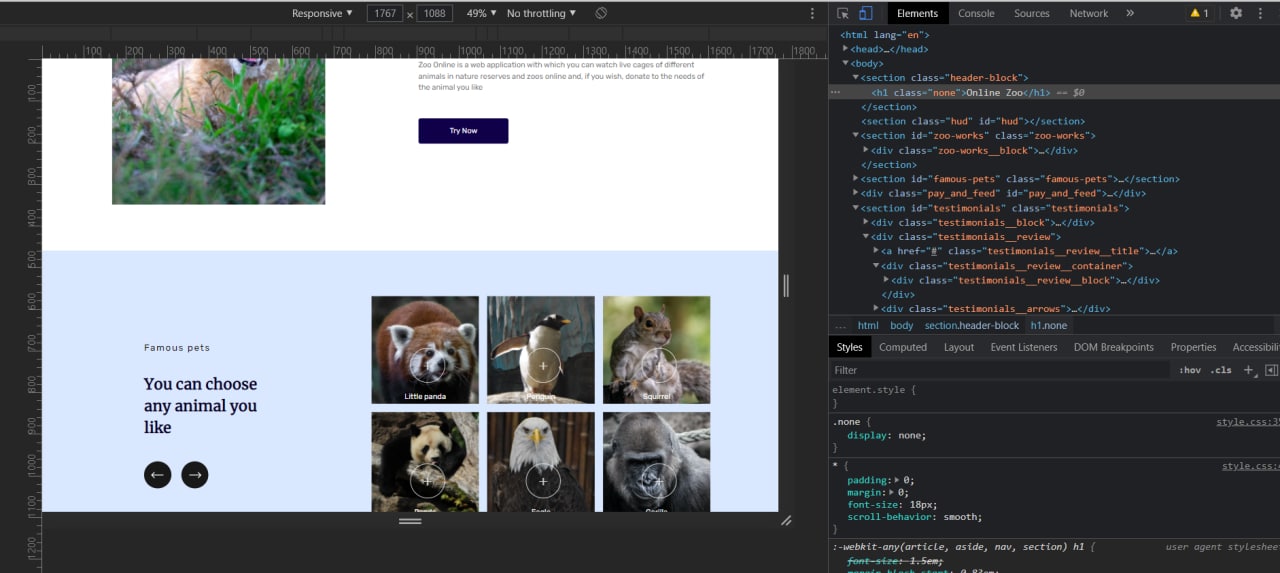The width and height of the screenshot is (1280, 573).
Task: Click the viewport height input field
Action: pos(435,13)
